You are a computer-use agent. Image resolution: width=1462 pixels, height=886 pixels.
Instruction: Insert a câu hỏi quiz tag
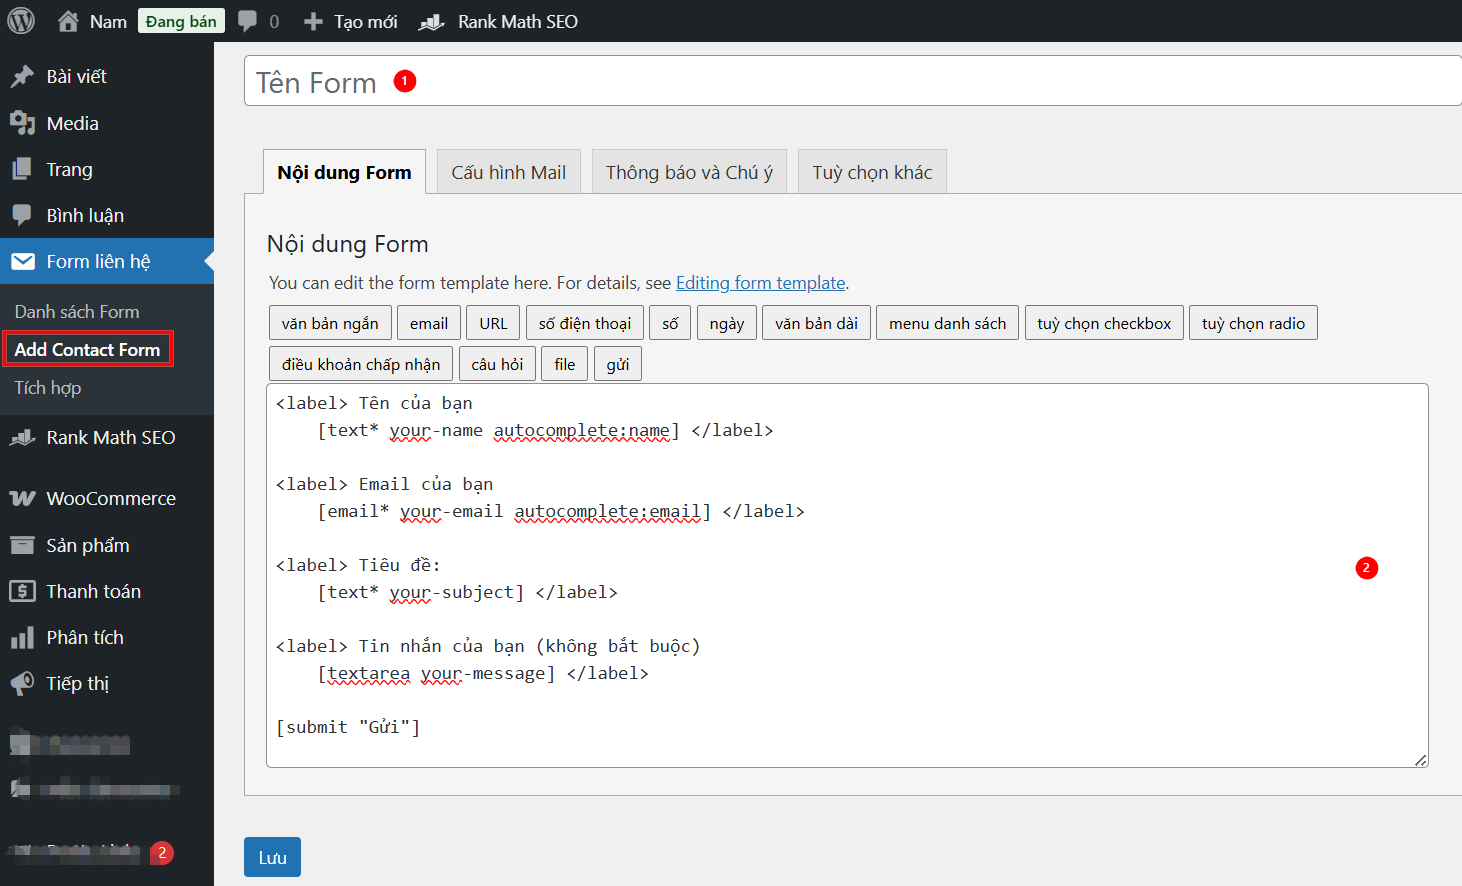(x=497, y=364)
